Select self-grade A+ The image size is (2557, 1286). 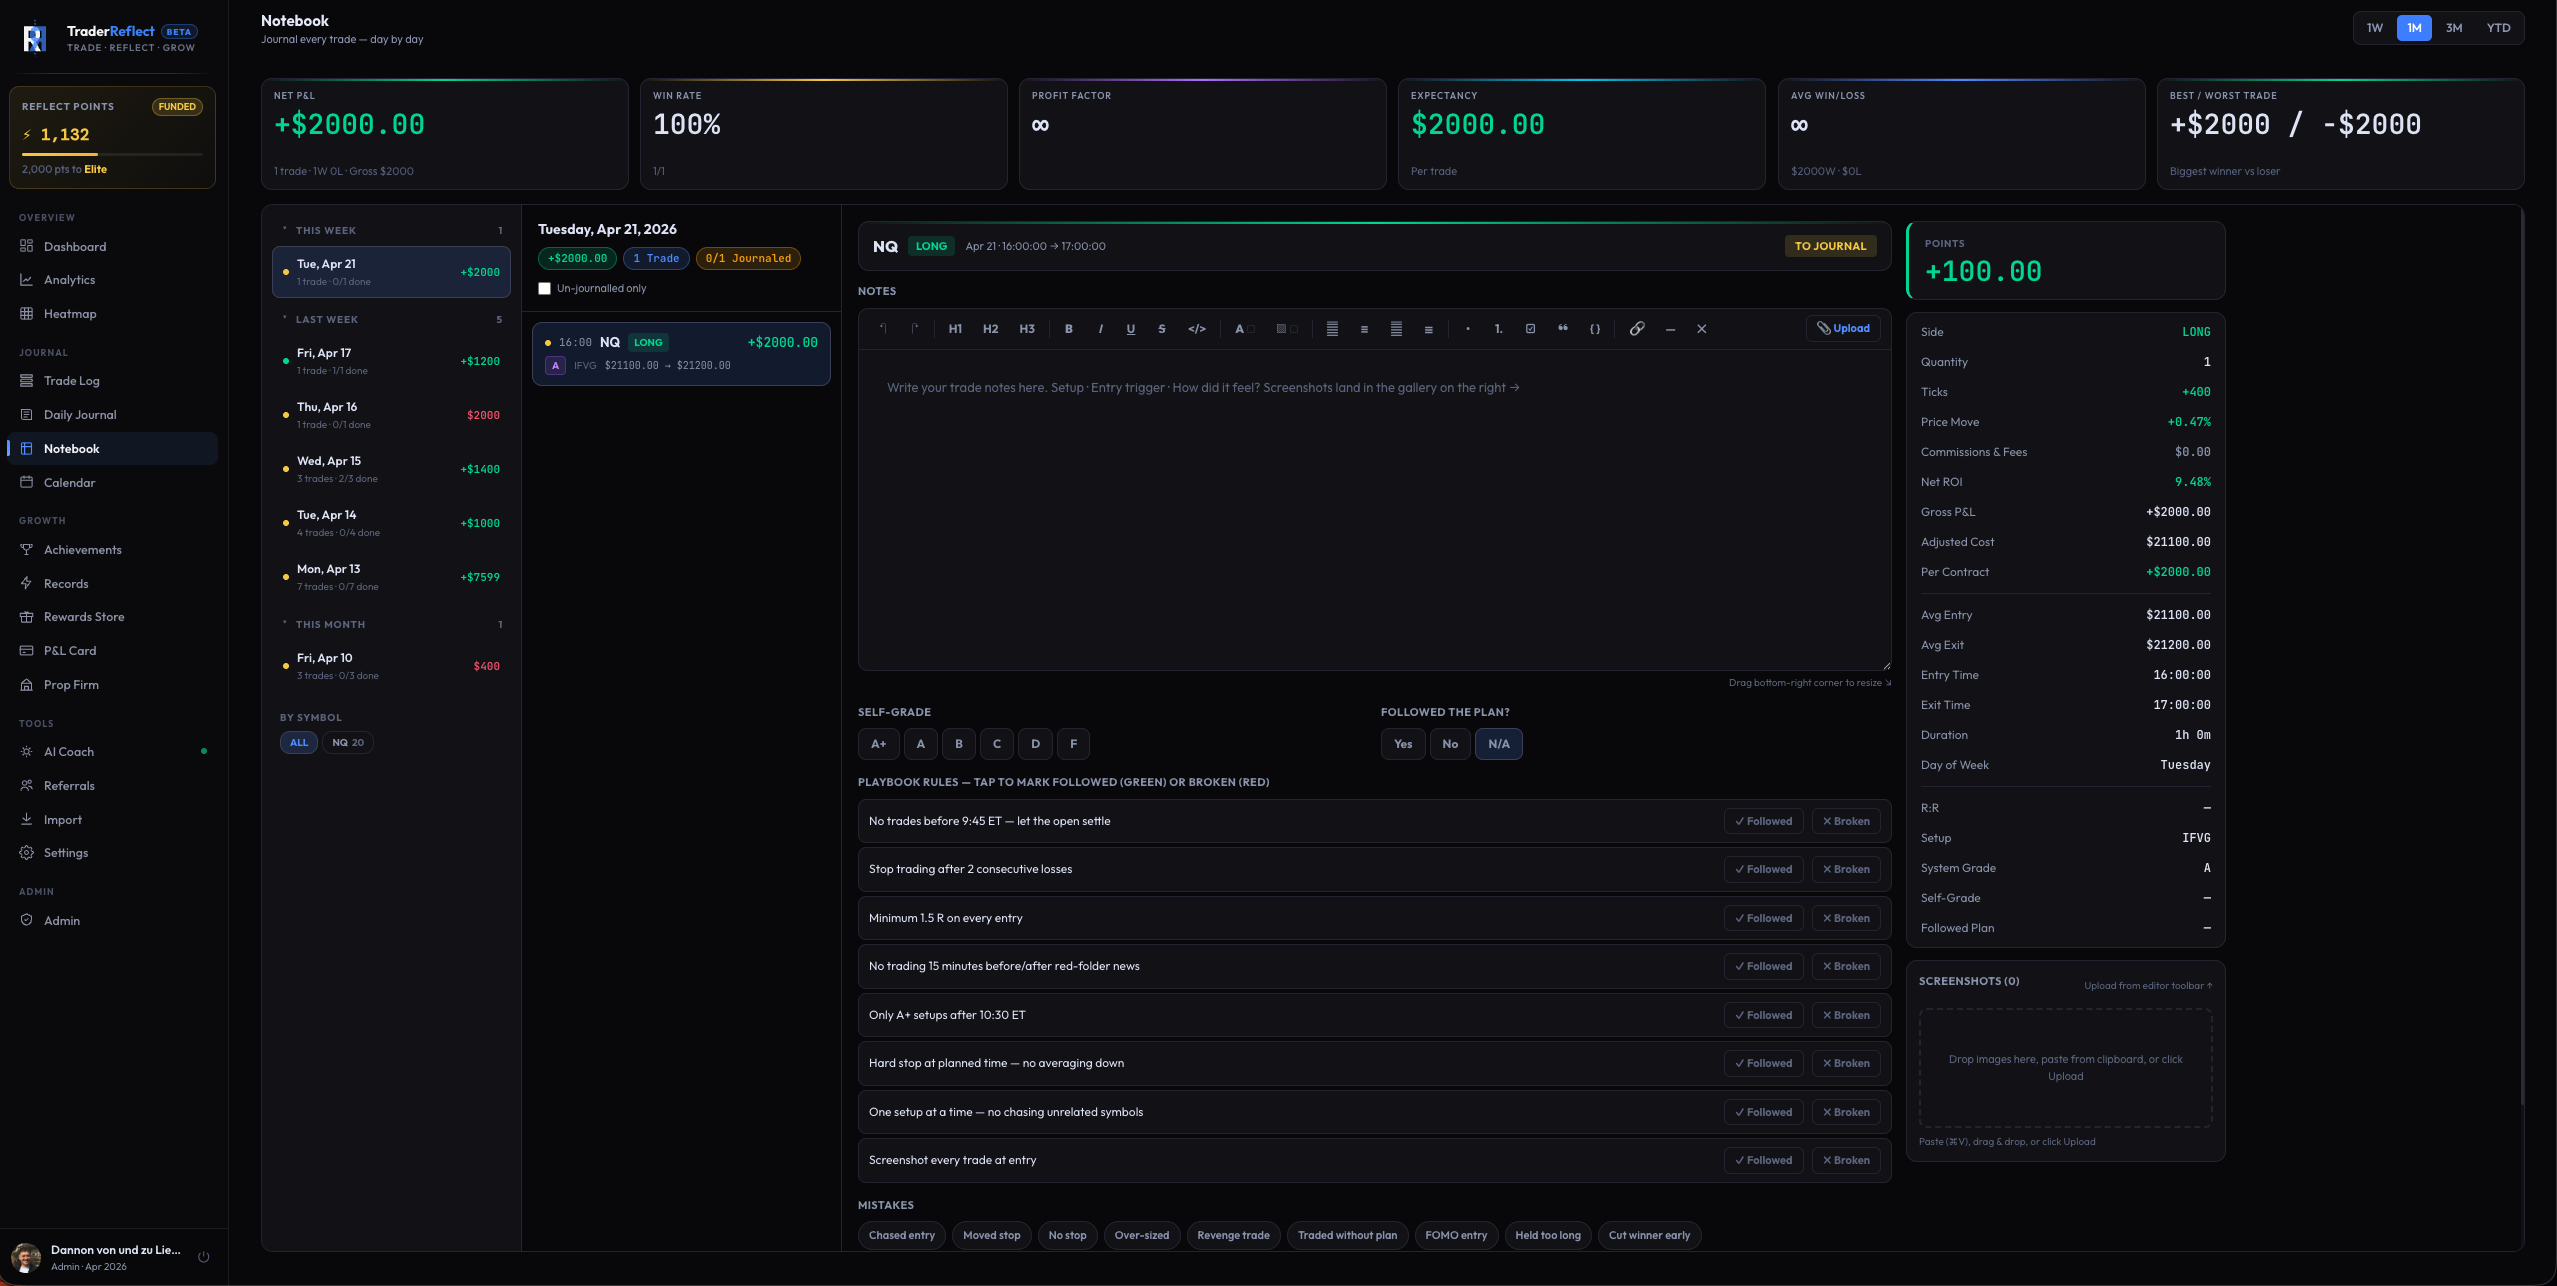coord(878,744)
